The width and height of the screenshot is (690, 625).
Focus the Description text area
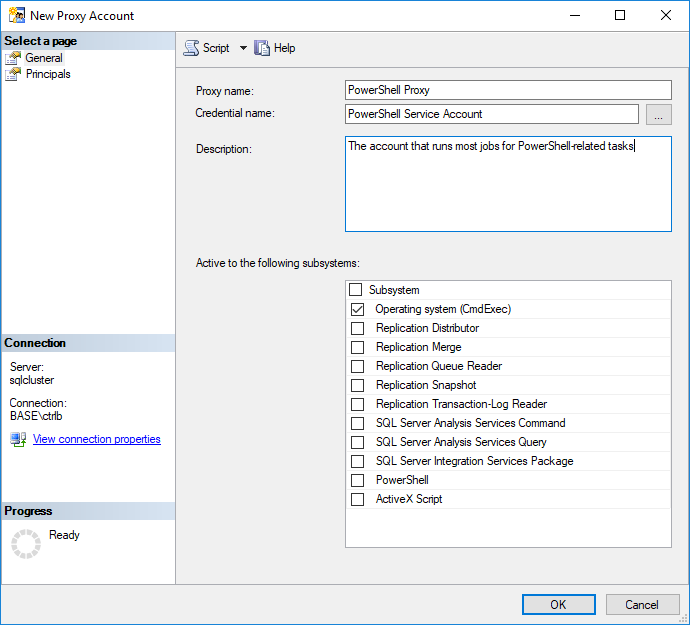pyautogui.click(x=507, y=185)
